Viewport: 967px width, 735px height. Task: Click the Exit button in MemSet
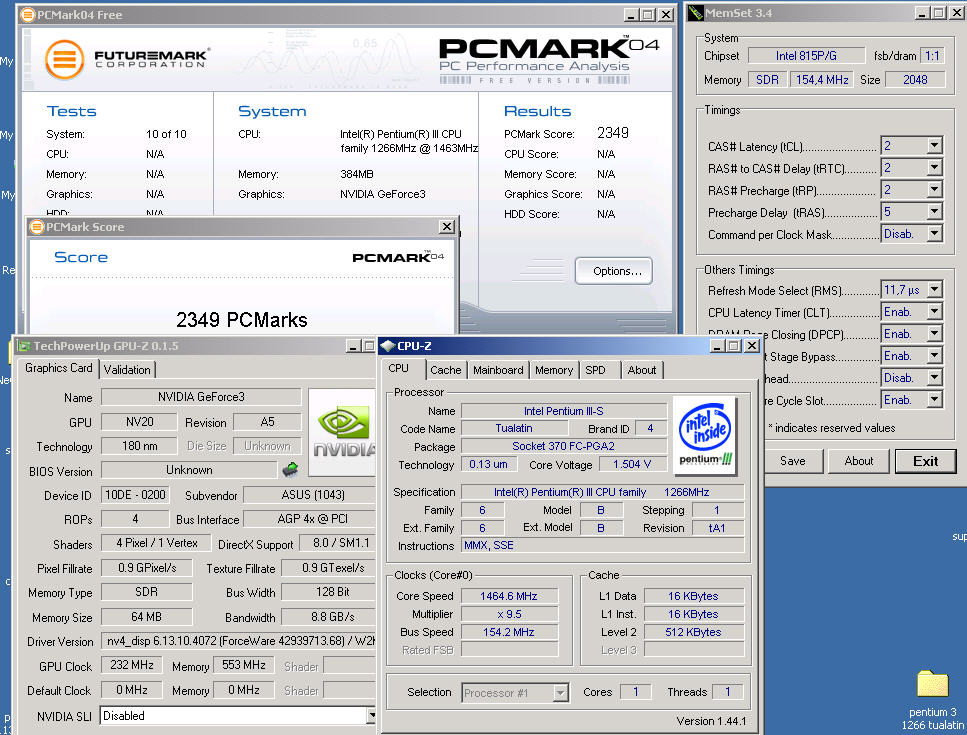(x=925, y=461)
